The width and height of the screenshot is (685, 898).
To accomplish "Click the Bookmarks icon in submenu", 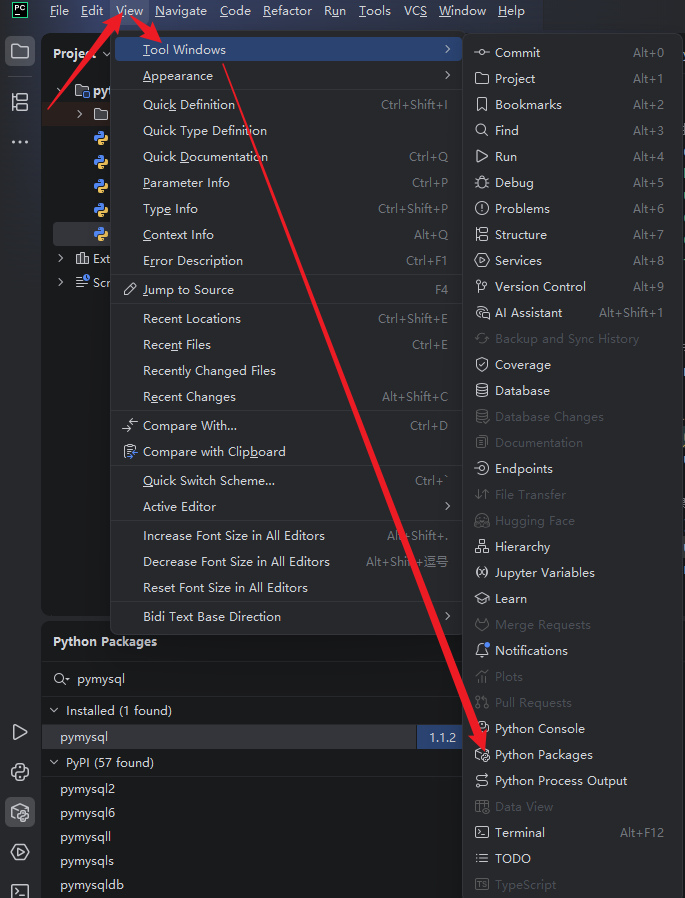I will coord(482,104).
